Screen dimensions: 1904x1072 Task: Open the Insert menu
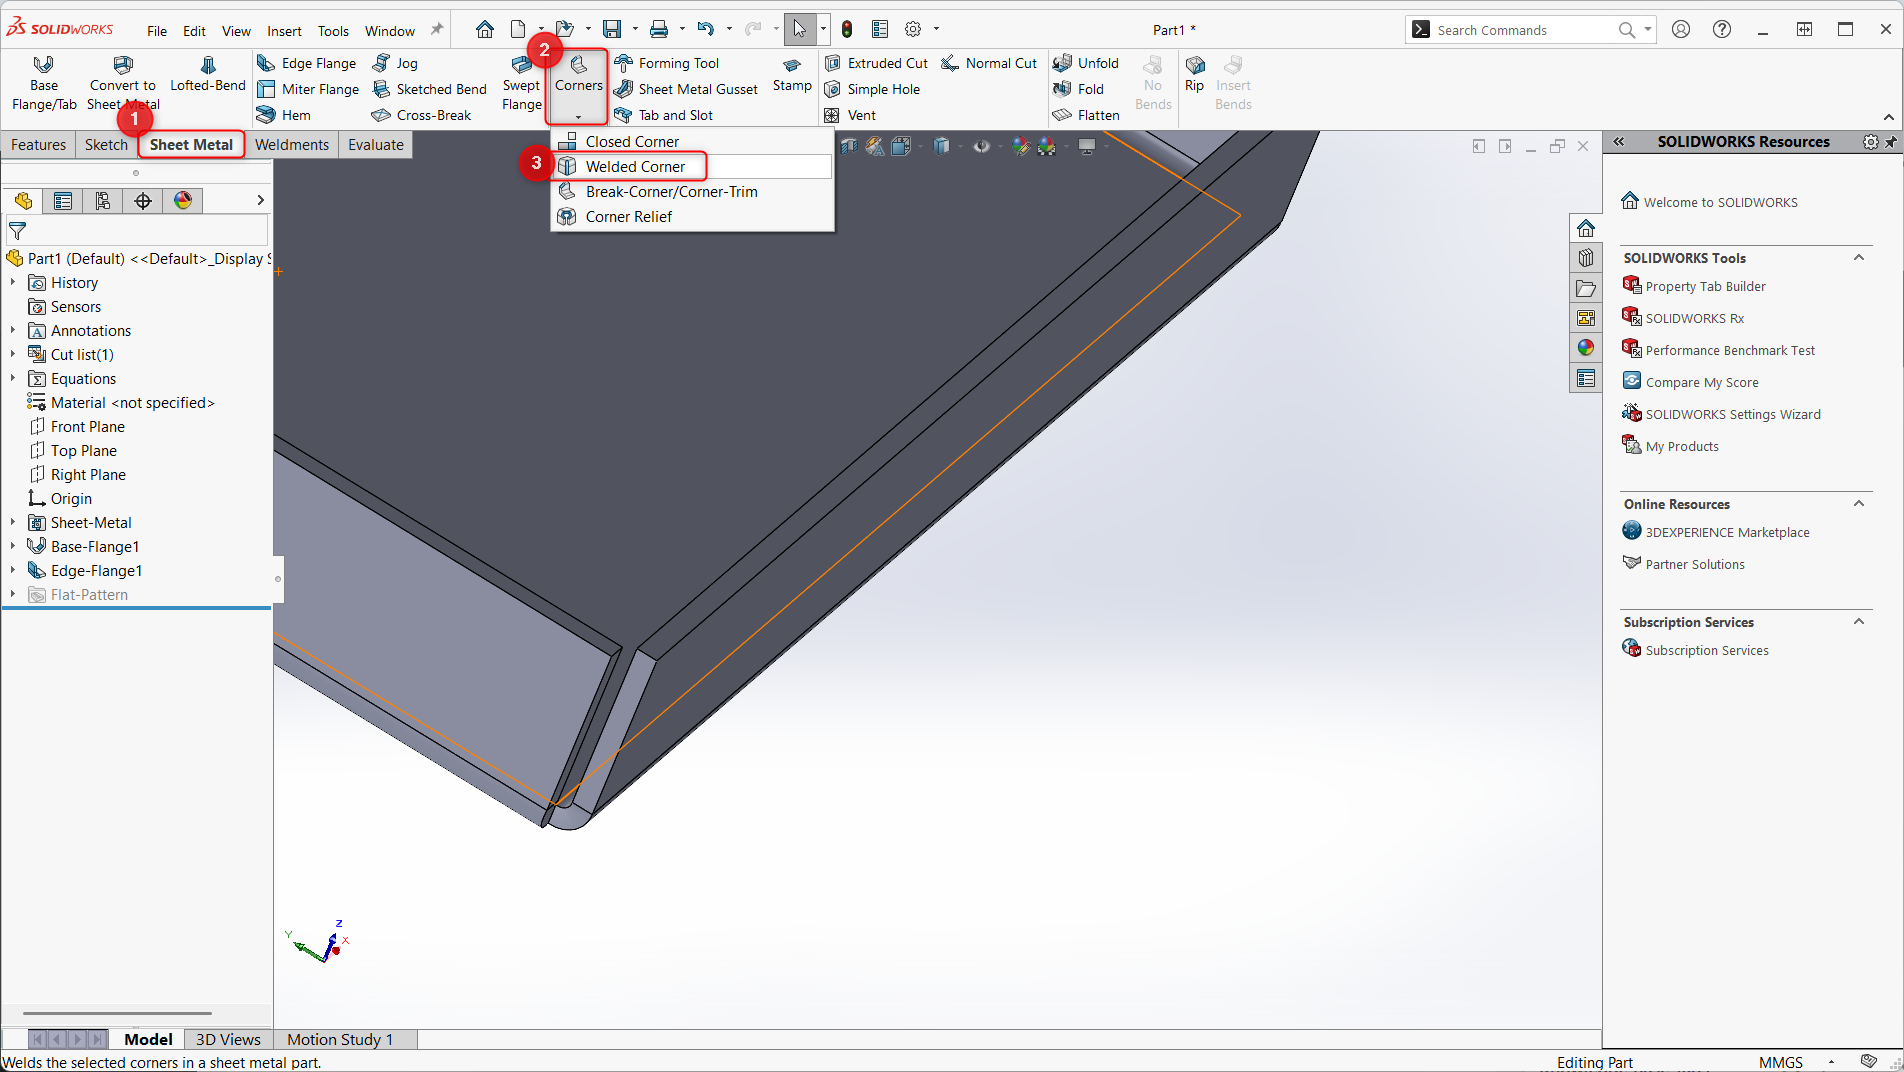pos(284,31)
